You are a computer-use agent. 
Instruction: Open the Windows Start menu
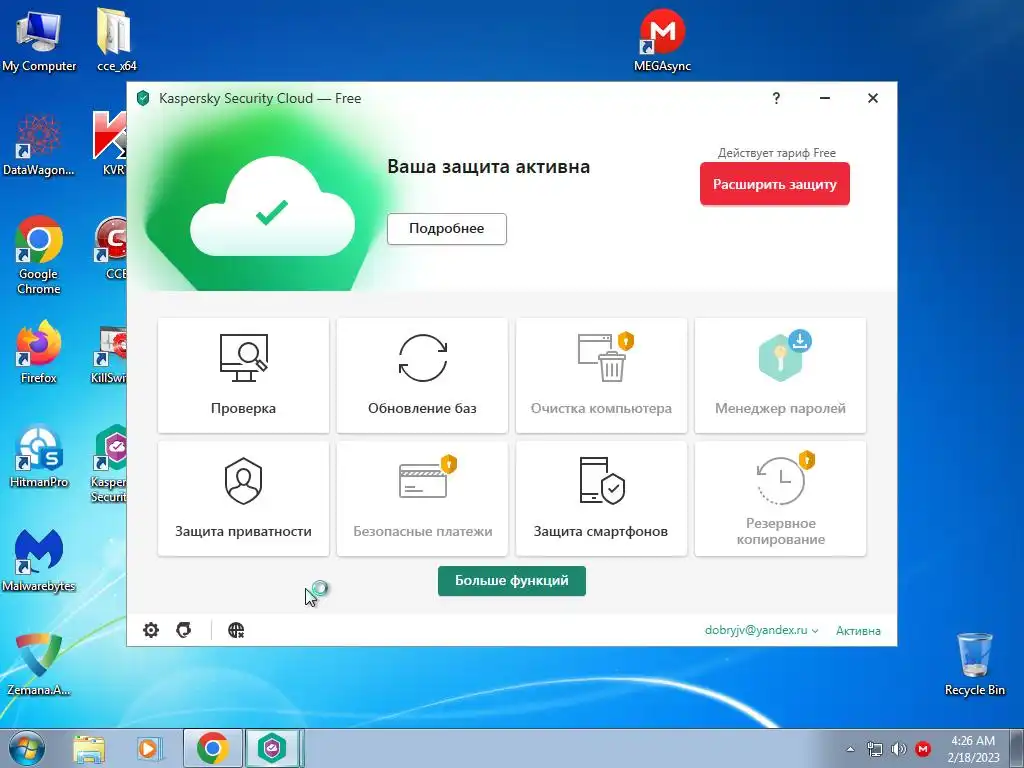click(x=27, y=748)
